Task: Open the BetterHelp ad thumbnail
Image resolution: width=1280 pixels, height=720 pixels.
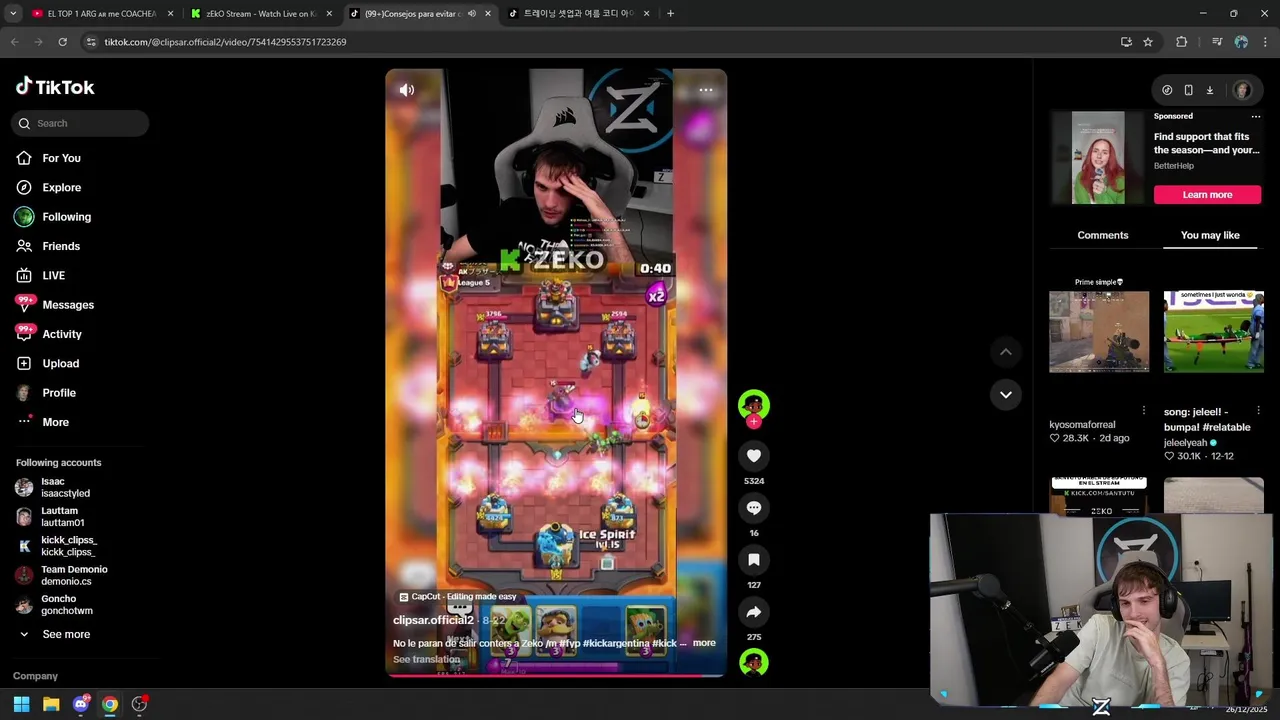Action: (x=1098, y=158)
